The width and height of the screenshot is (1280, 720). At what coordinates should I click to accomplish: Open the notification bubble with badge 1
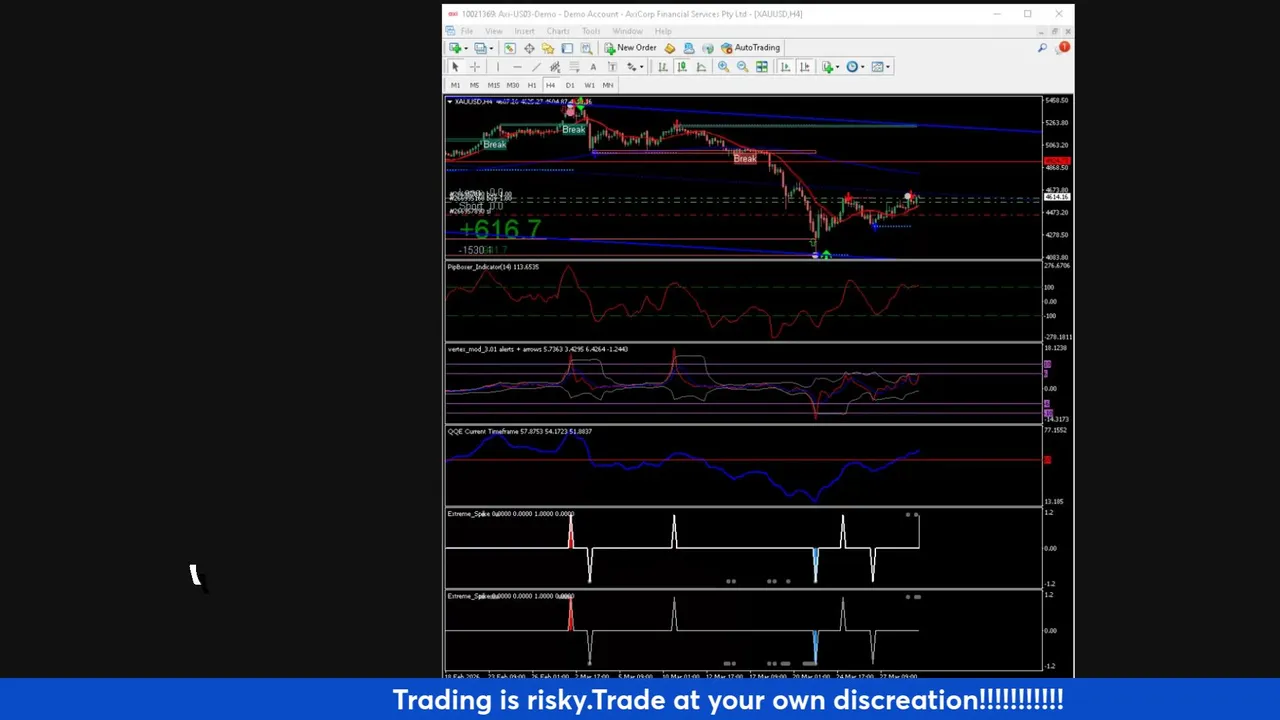click(x=1062, y=48)
